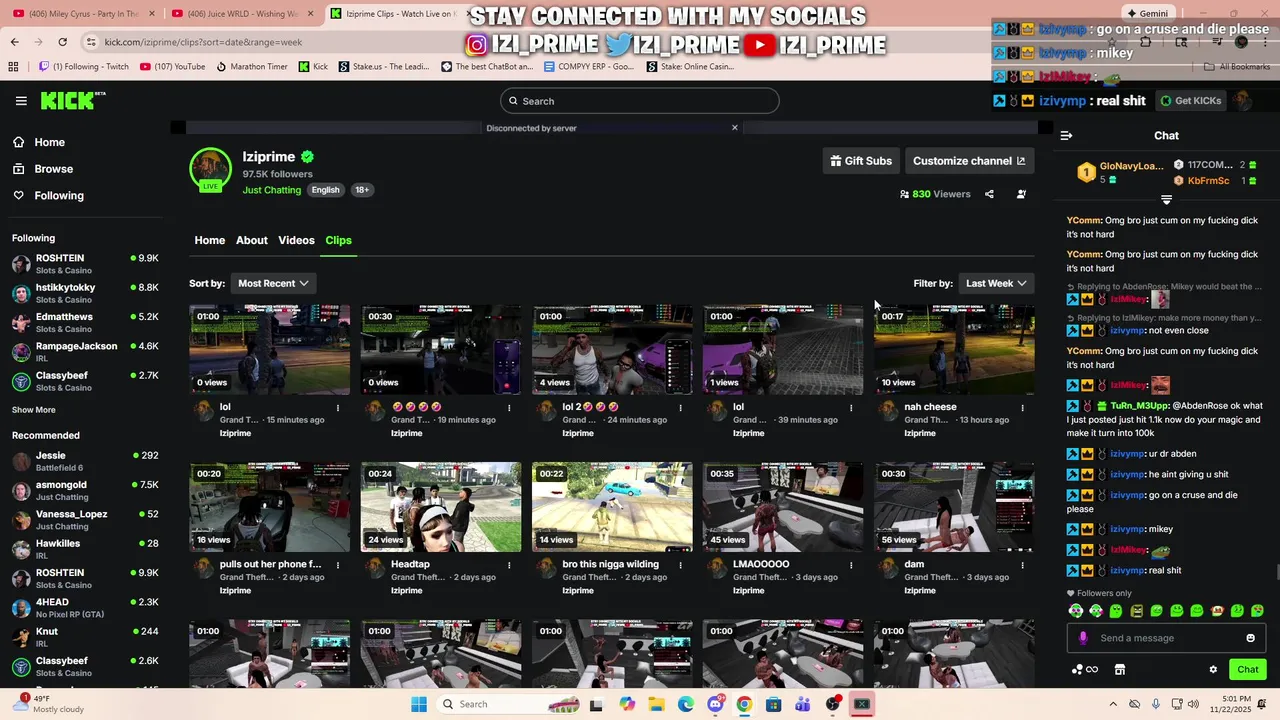Go to Home in the sidebar

click(x=49, y=142)
